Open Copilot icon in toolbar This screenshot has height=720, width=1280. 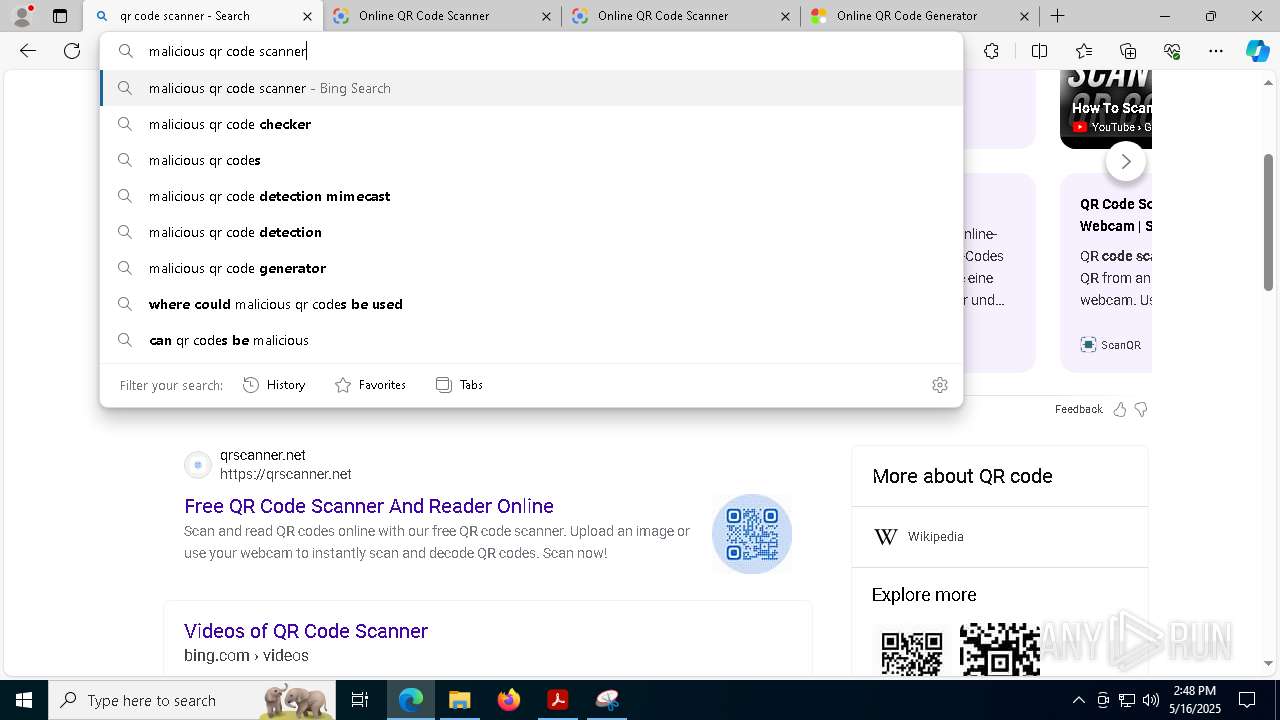(1257, 51)
